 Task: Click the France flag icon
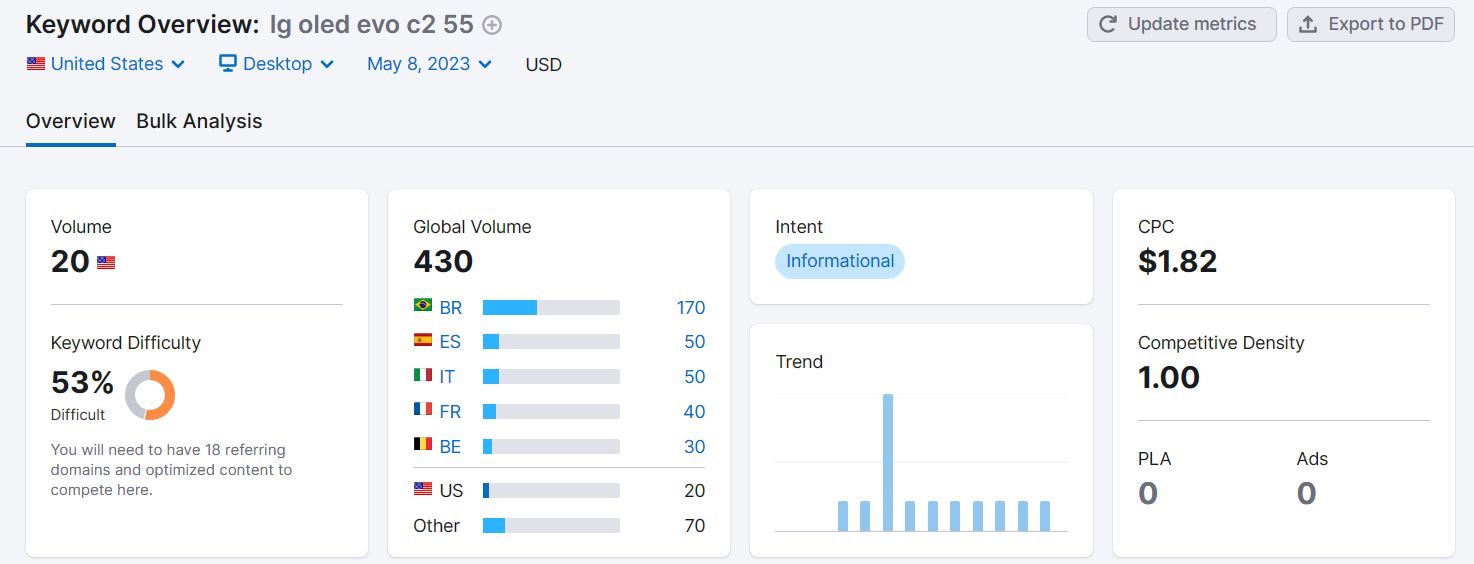coord(423,410)
